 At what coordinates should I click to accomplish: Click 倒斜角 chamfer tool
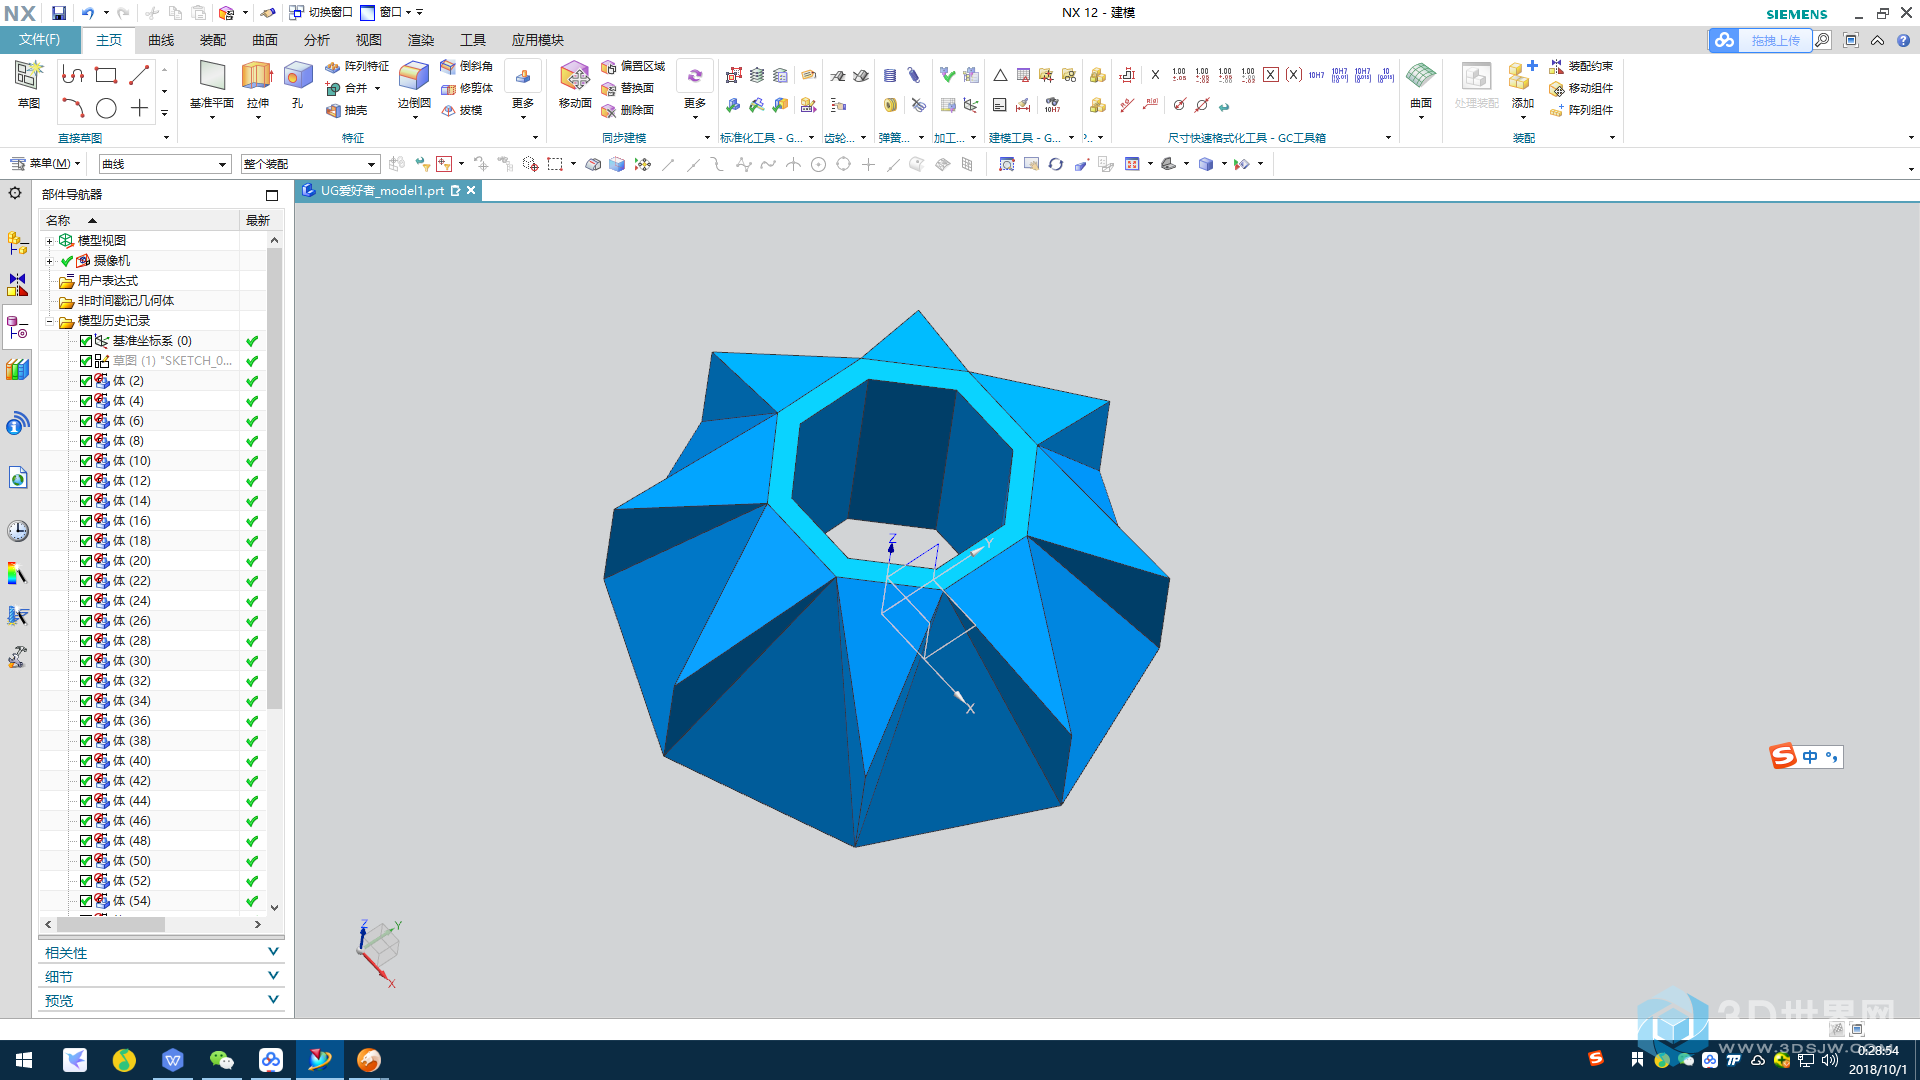(466, 66)
